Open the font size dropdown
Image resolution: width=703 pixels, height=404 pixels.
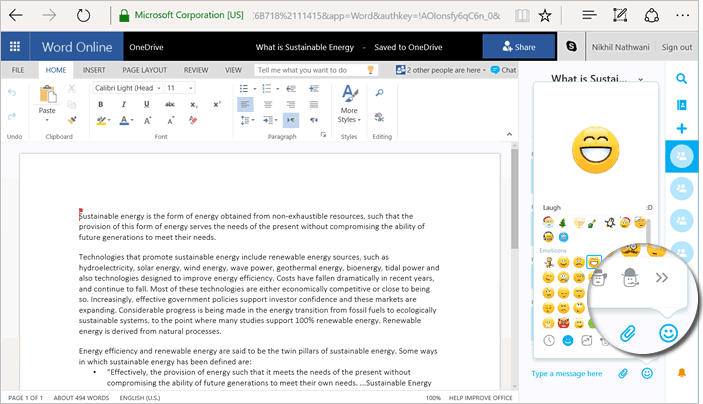point(191,88)
